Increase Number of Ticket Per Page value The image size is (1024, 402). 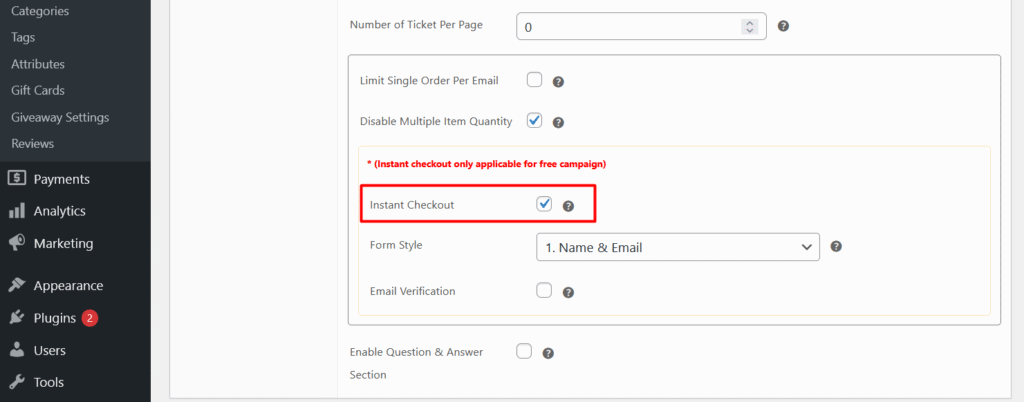749,22
